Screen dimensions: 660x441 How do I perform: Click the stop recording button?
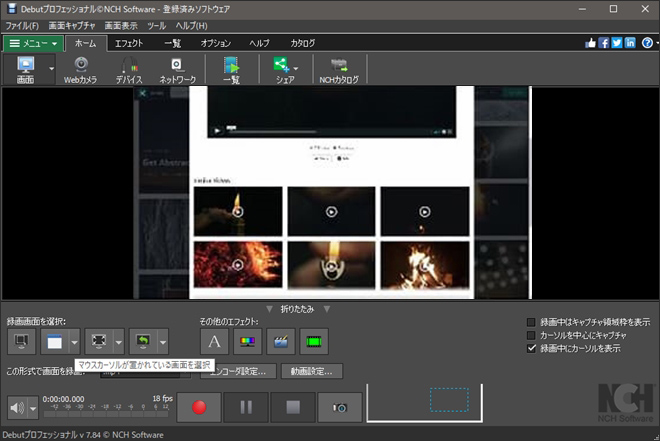click(x=293, y=407)
